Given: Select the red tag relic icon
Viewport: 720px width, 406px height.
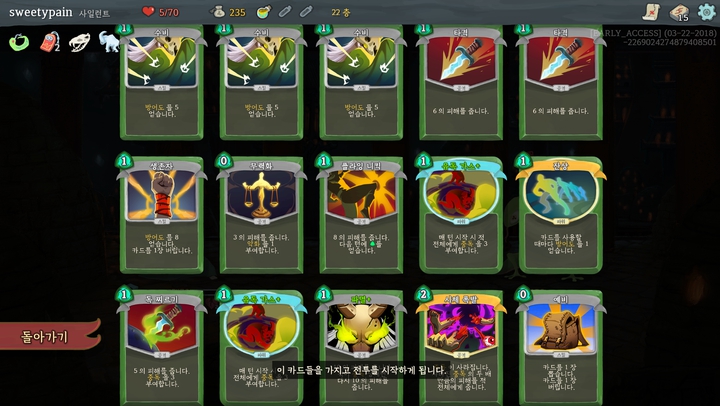Looking at the screenshot, I should point(50,42).
